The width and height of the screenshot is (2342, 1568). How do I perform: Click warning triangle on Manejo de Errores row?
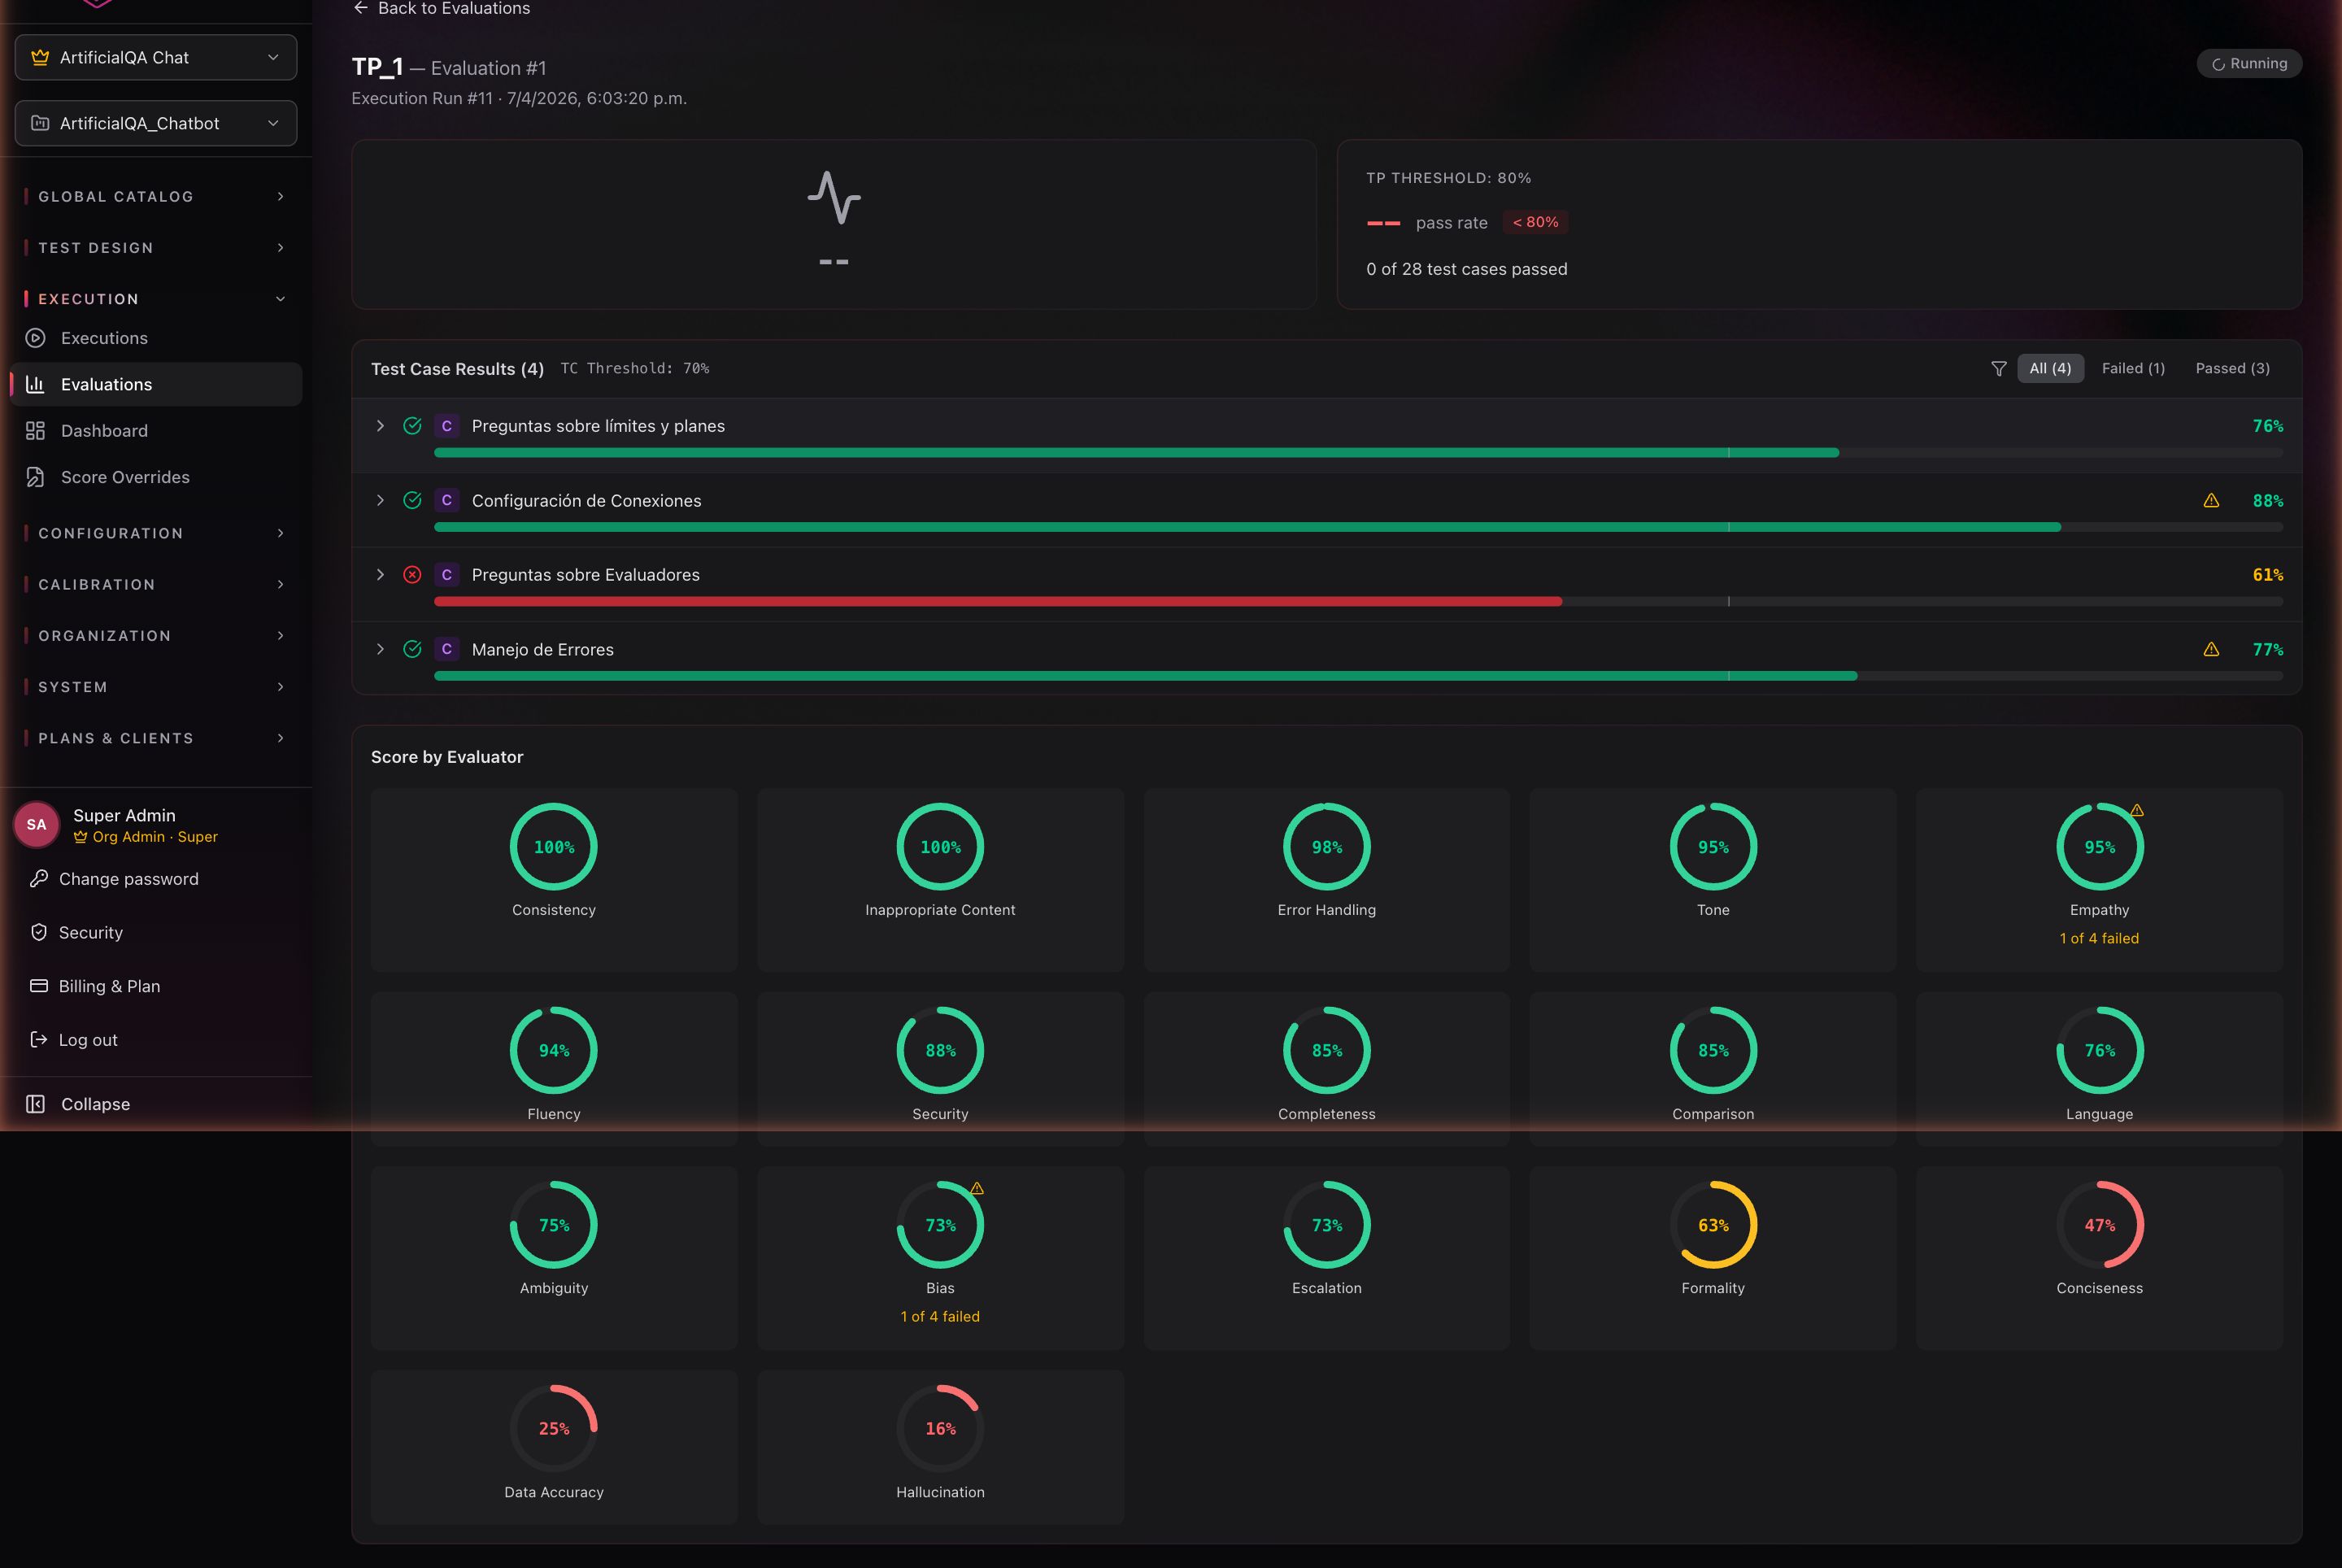tap(2211, 649)
